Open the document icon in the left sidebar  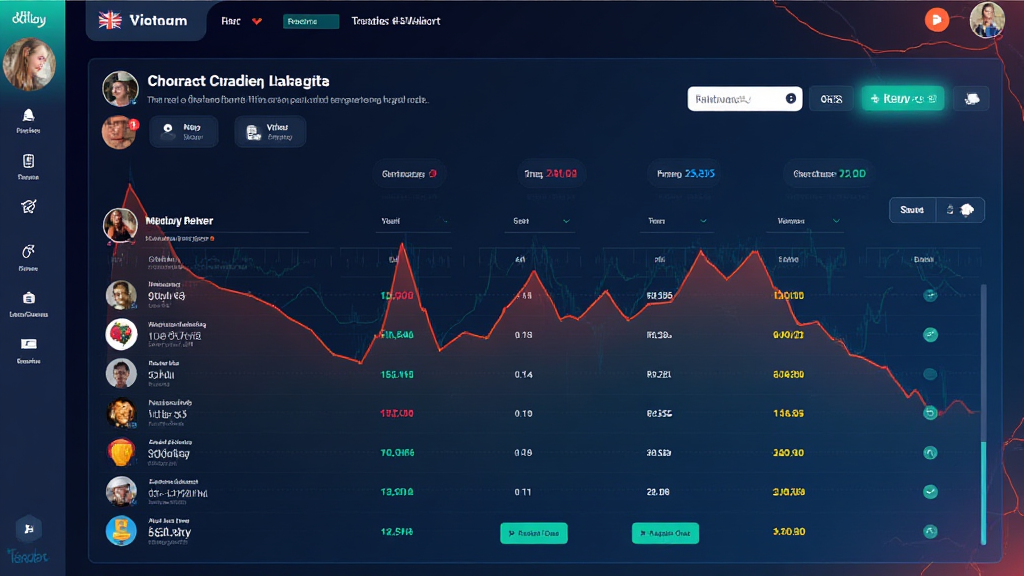click(x=28, y=161)
